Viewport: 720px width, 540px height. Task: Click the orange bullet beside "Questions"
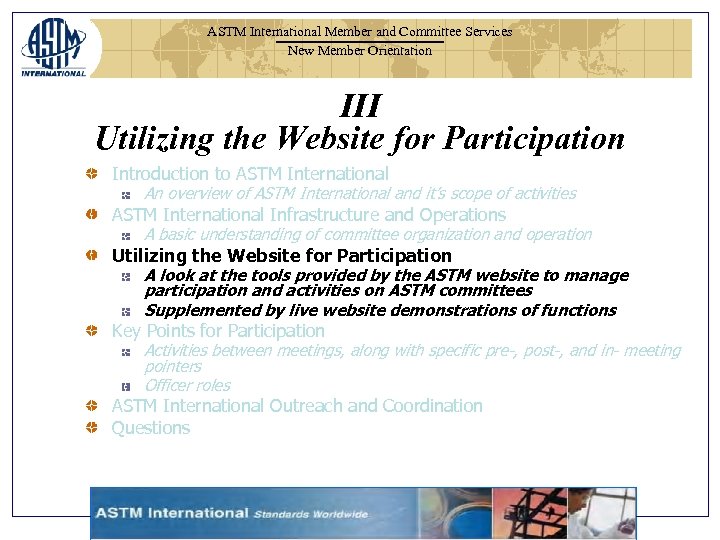(92, 428)
